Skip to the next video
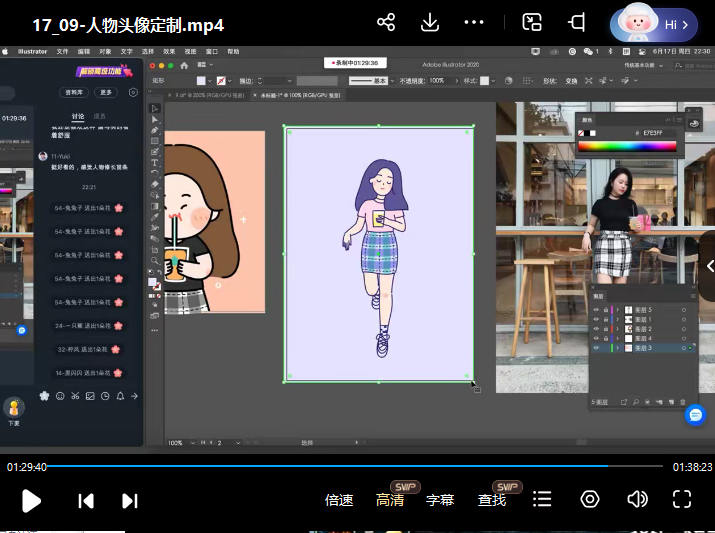715x533 pixels. [130, 500]
